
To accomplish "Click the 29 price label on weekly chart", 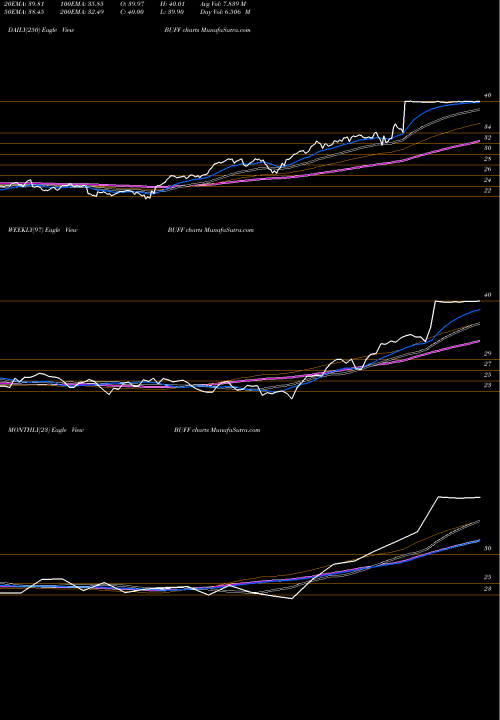I will point(487,354).
